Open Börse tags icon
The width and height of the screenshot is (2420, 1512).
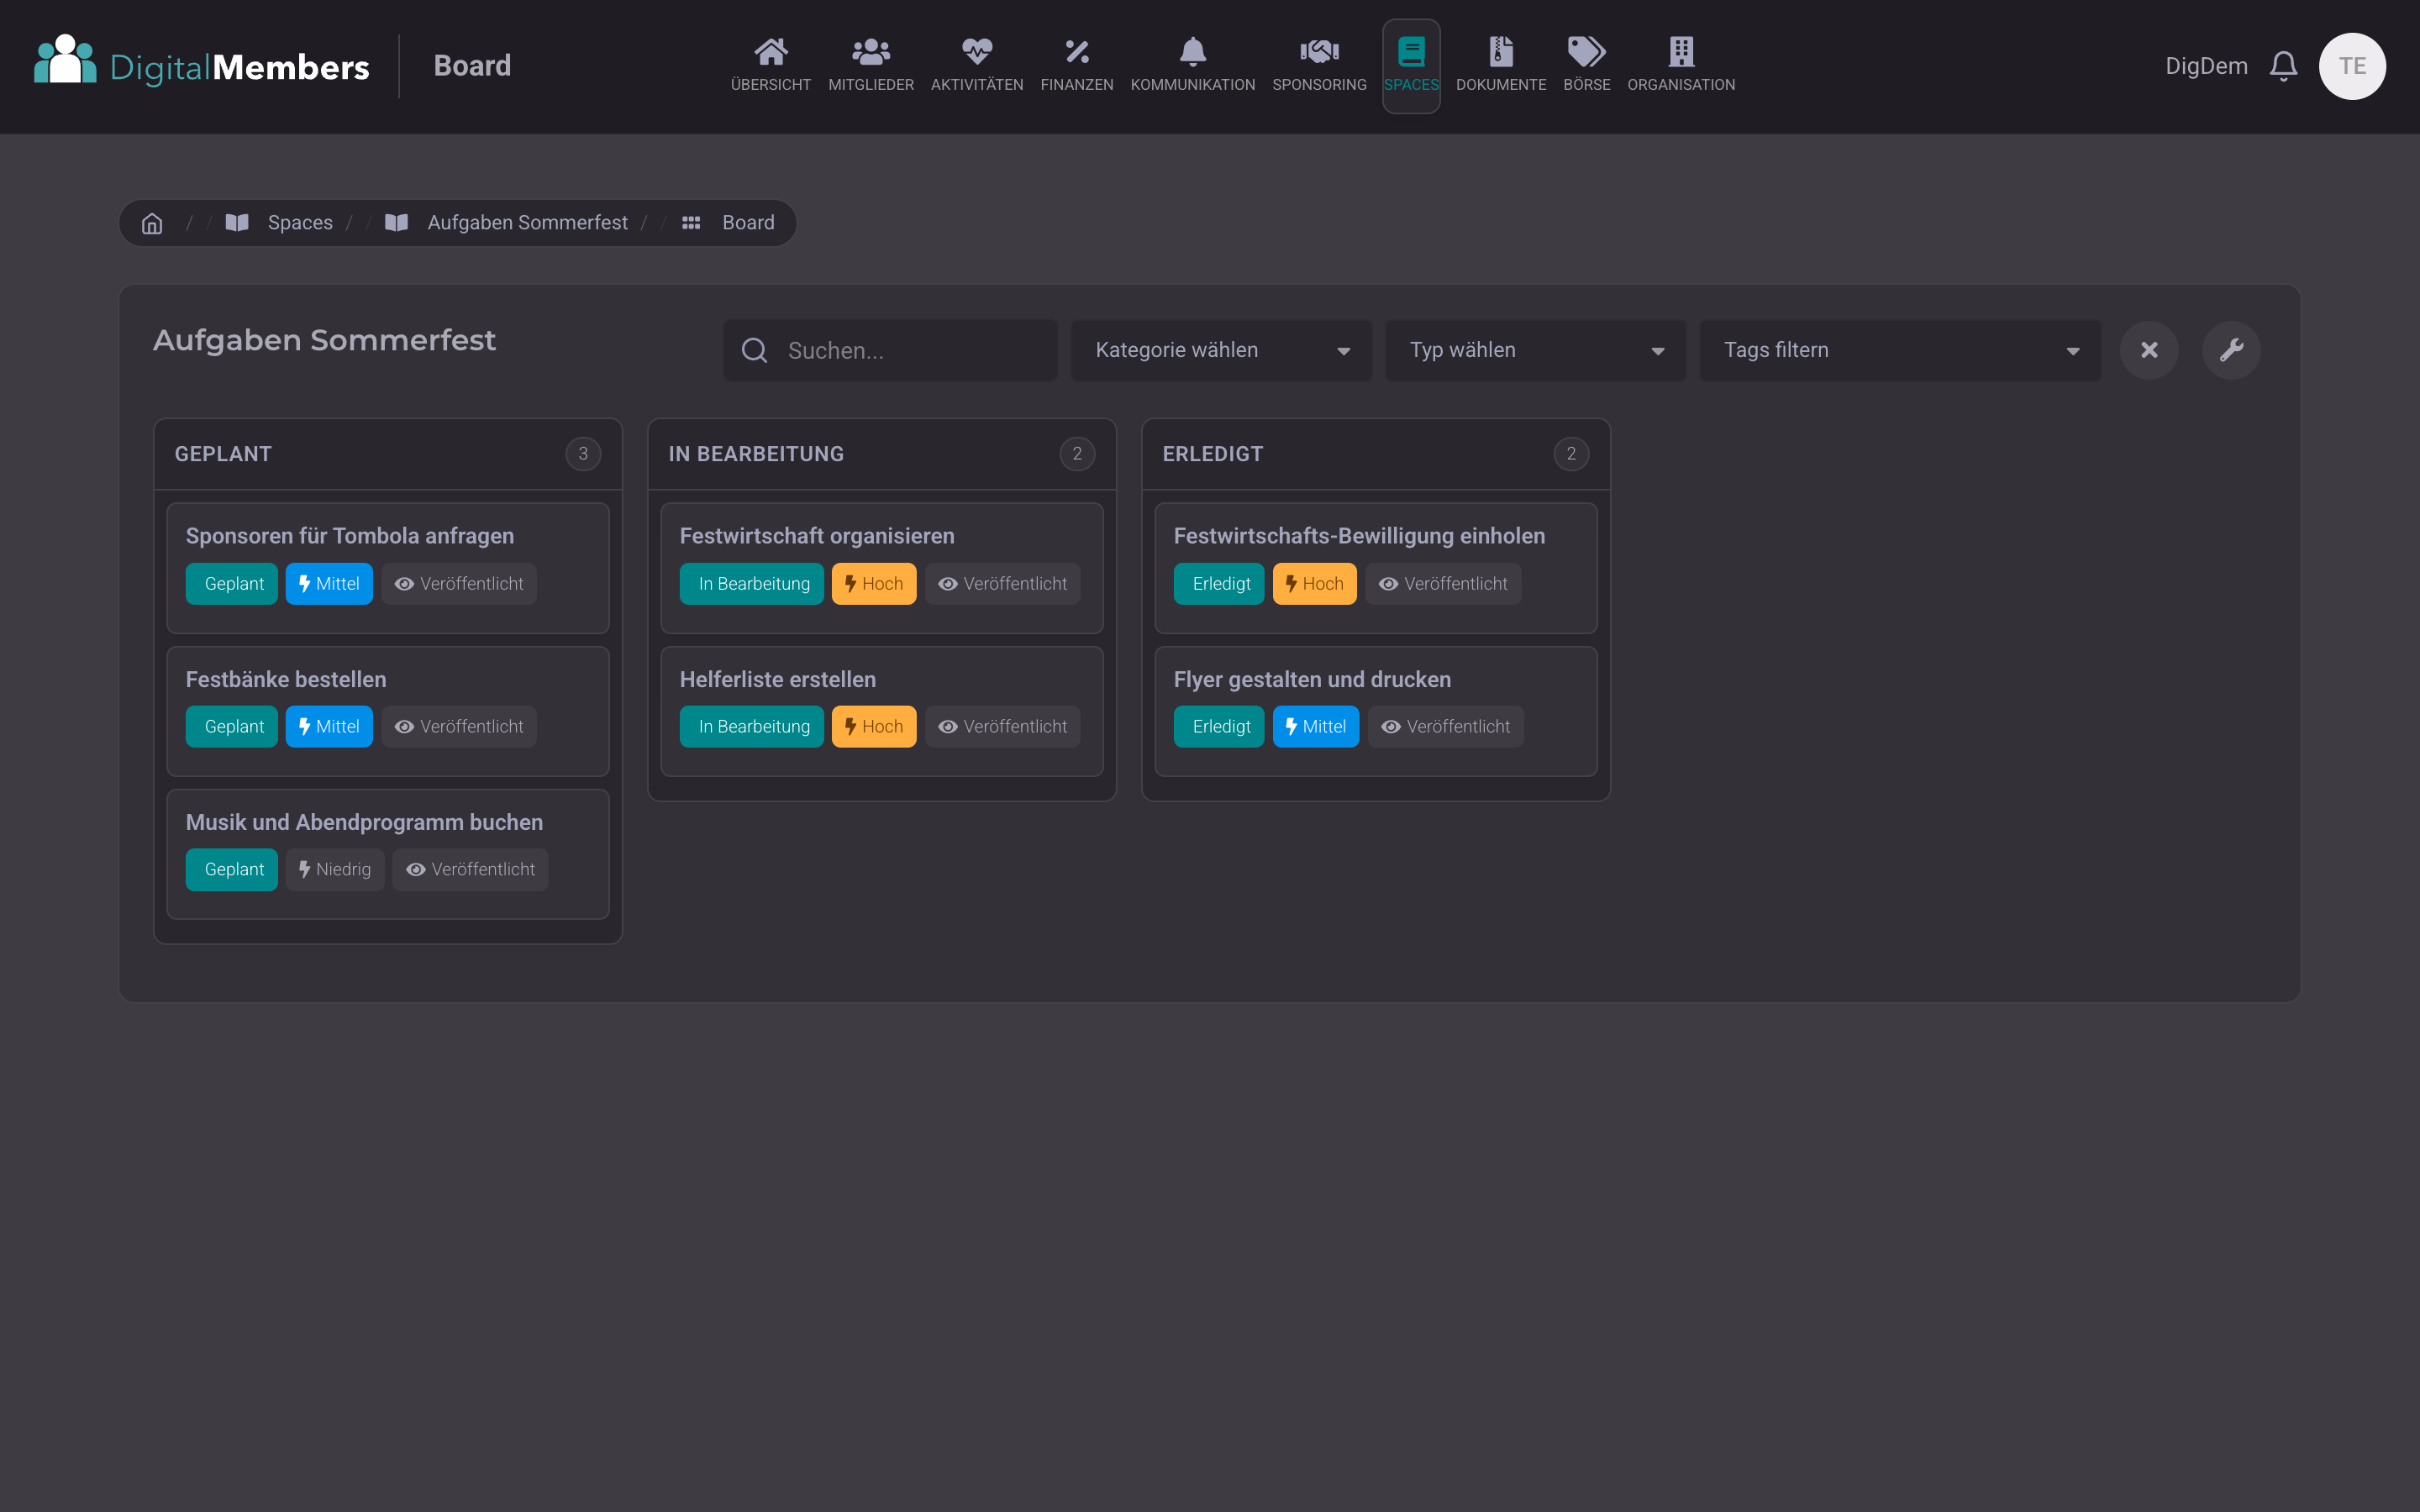(x=1586, y=51)
